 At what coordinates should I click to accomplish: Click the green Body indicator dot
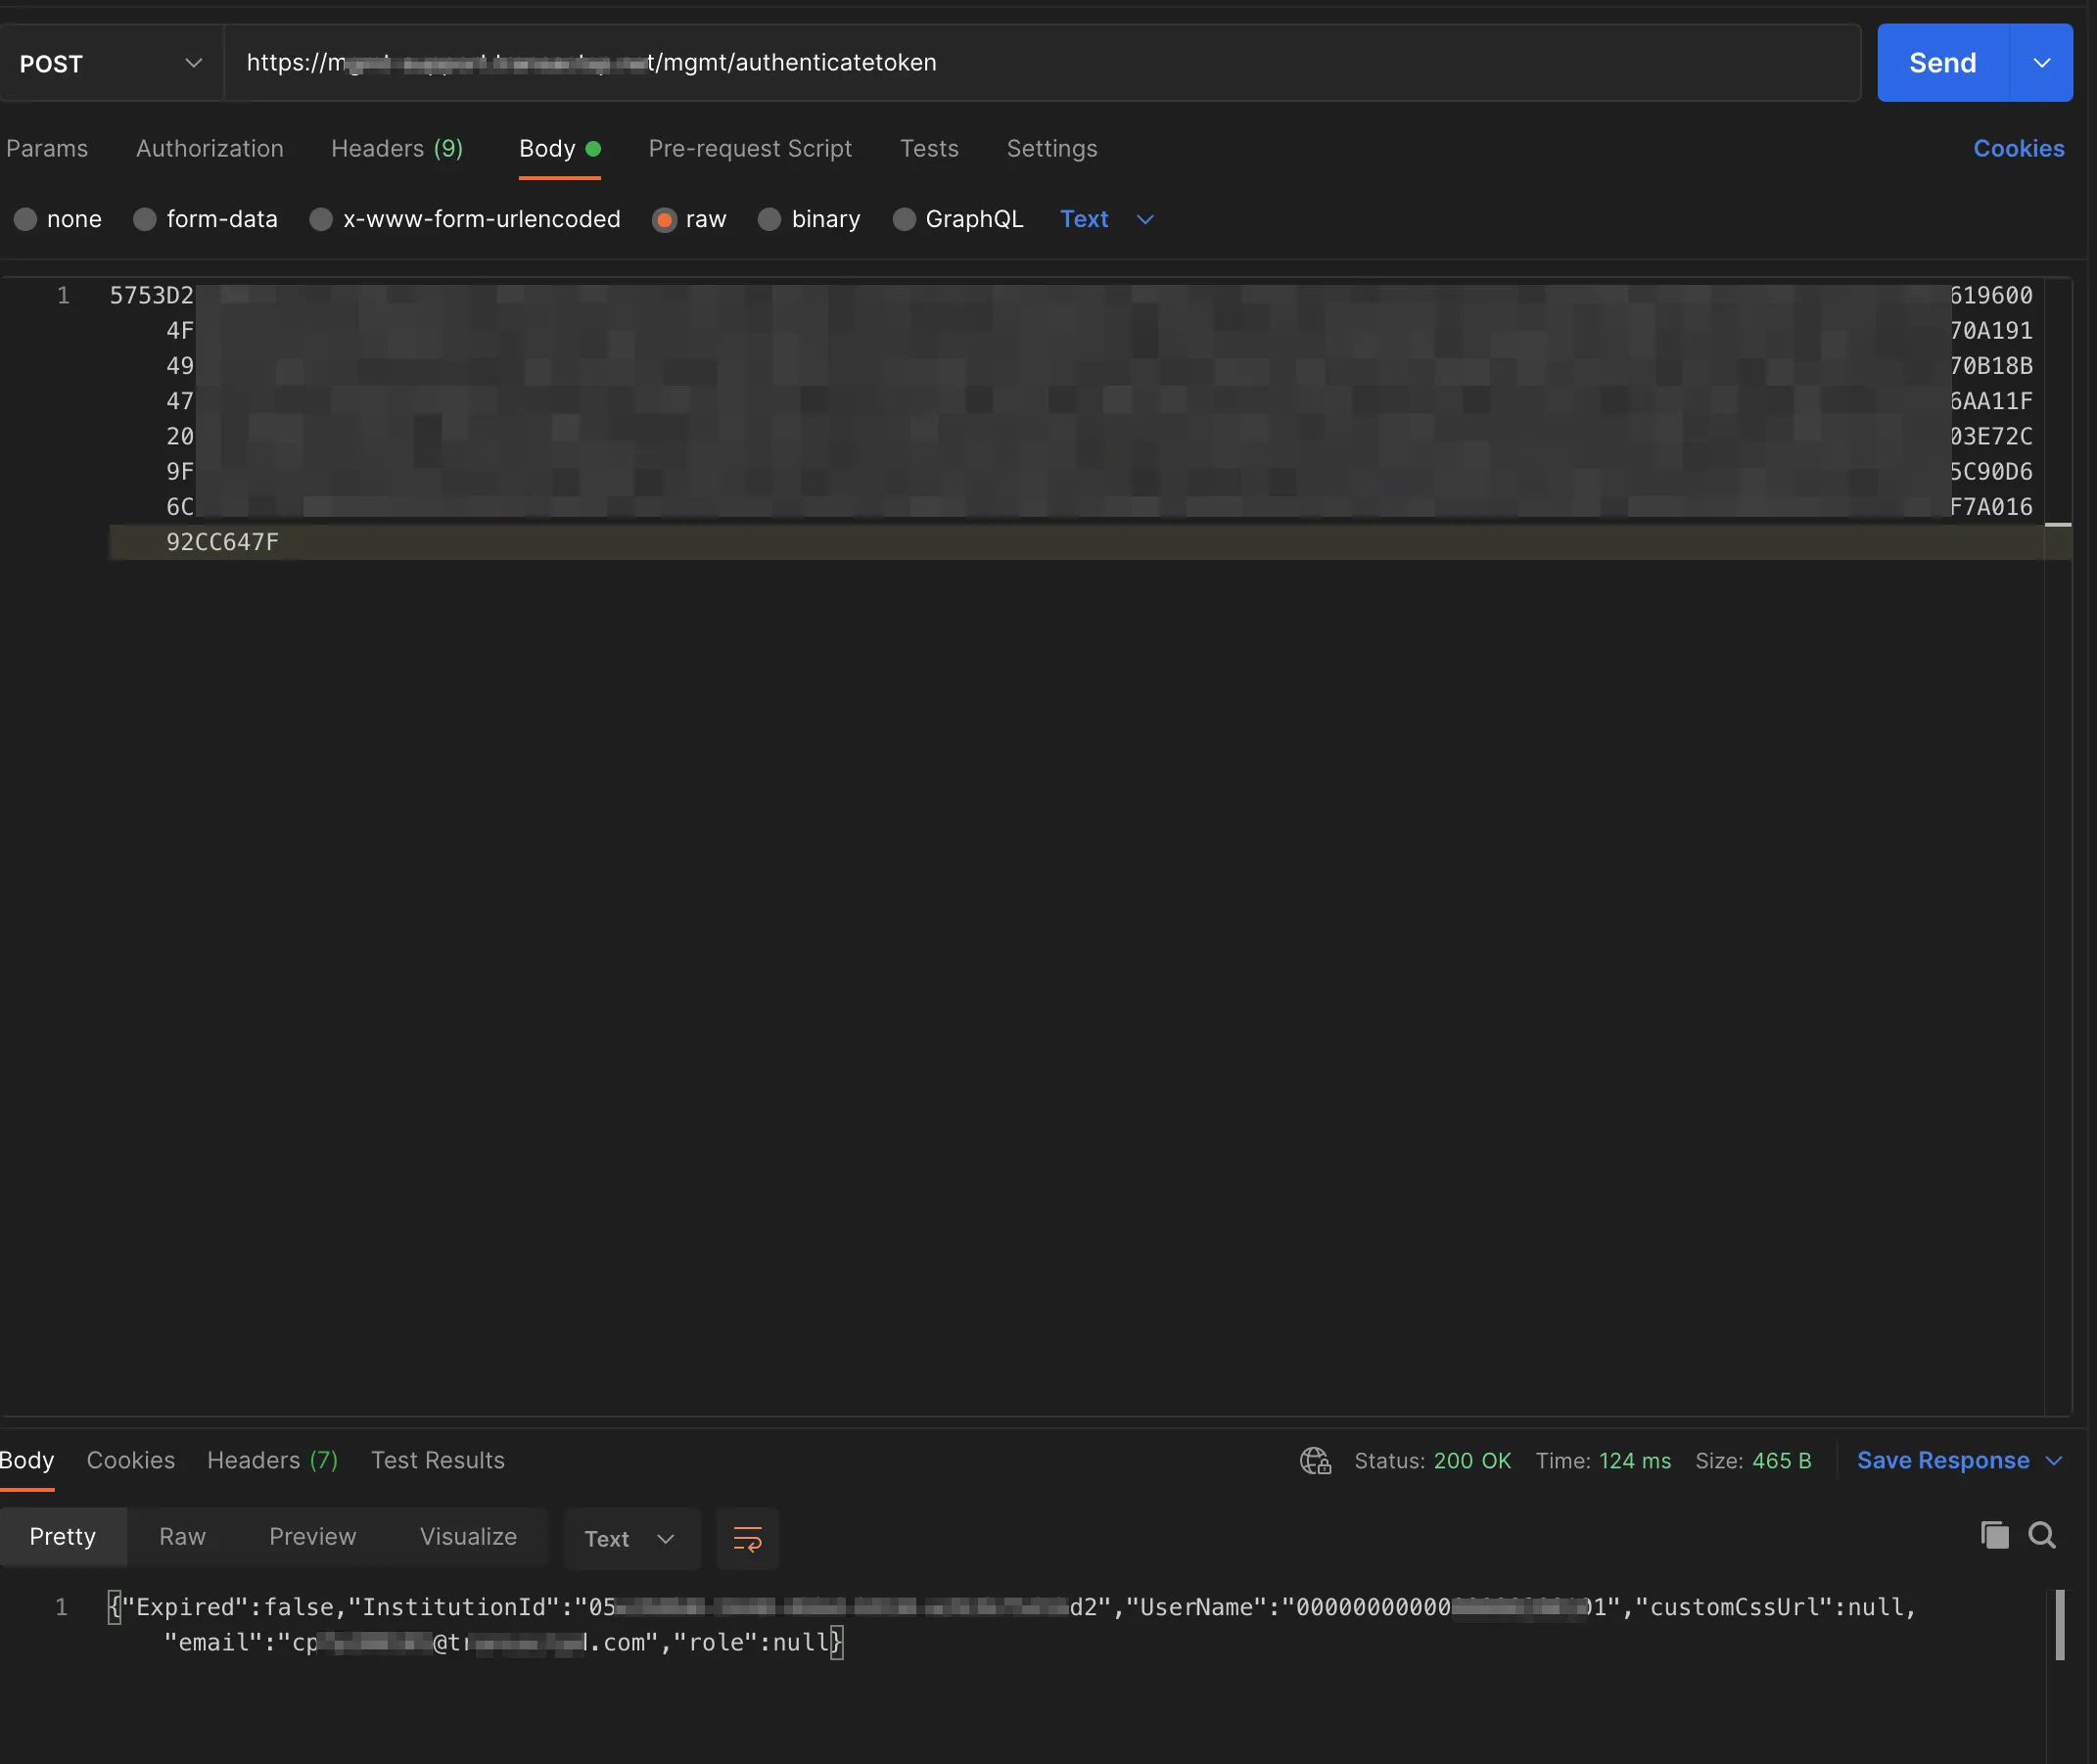593,149
